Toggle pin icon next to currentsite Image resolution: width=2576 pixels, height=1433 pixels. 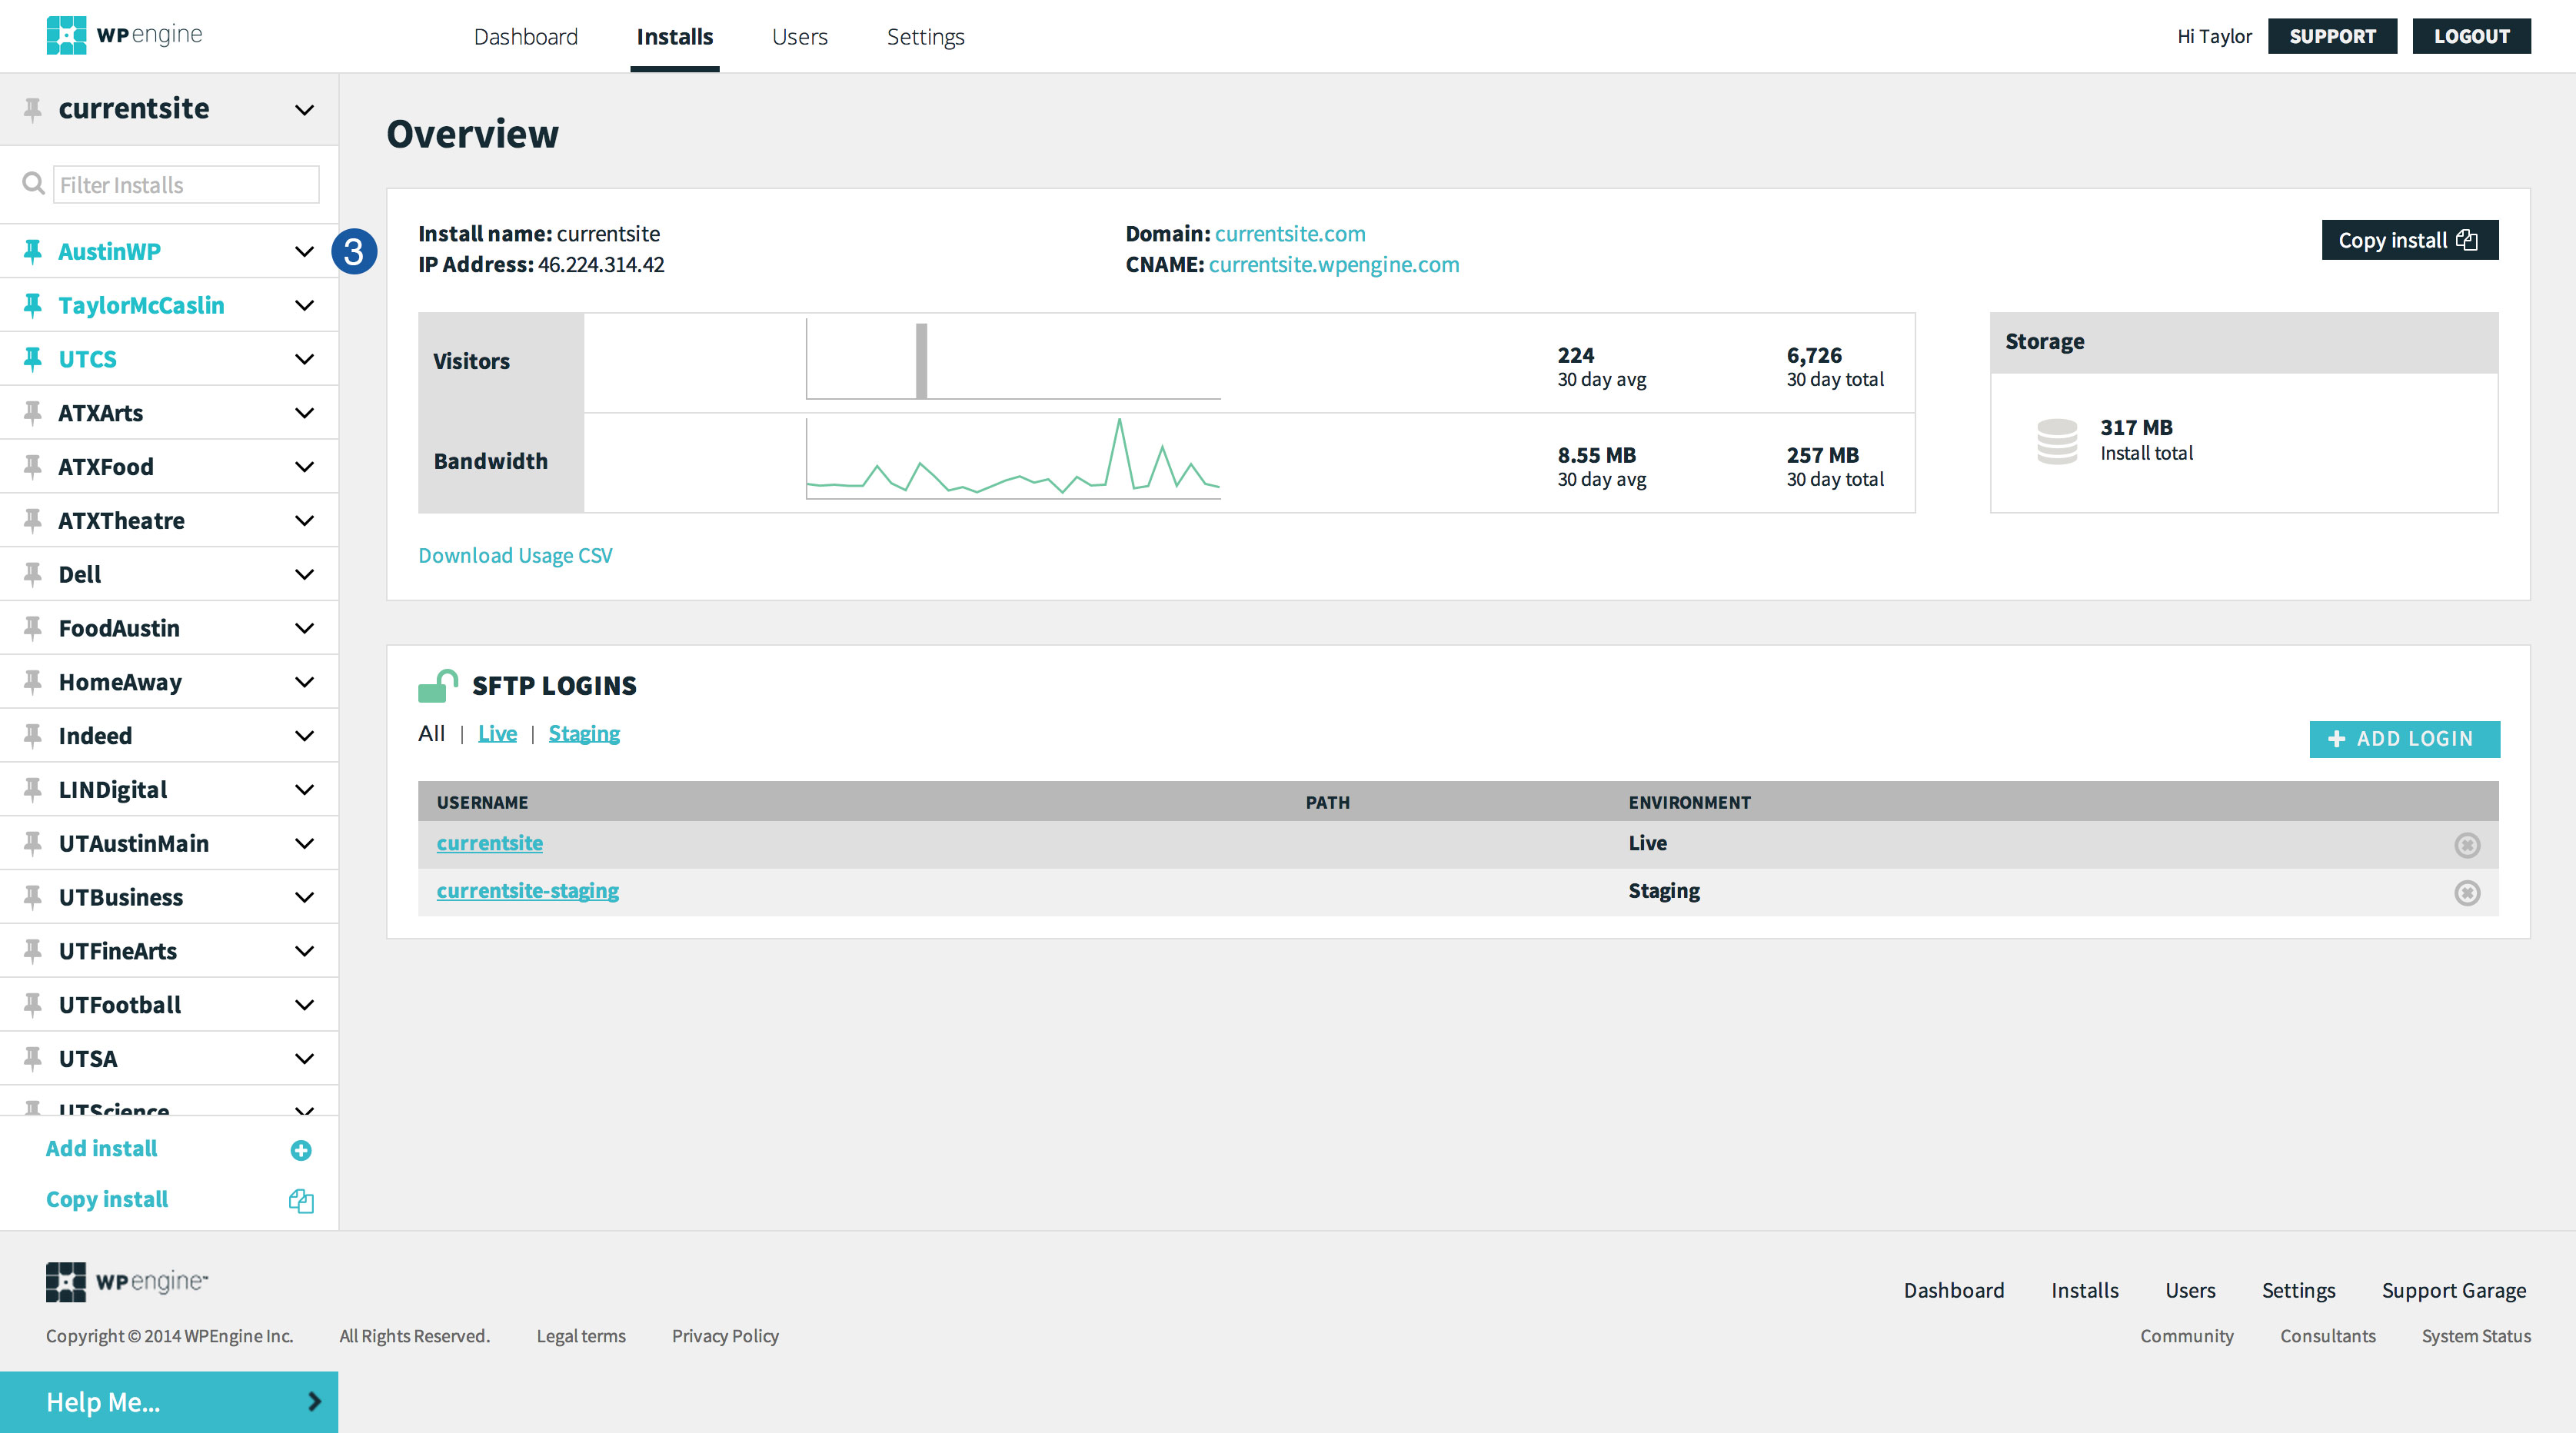click(x=33, y=109)
